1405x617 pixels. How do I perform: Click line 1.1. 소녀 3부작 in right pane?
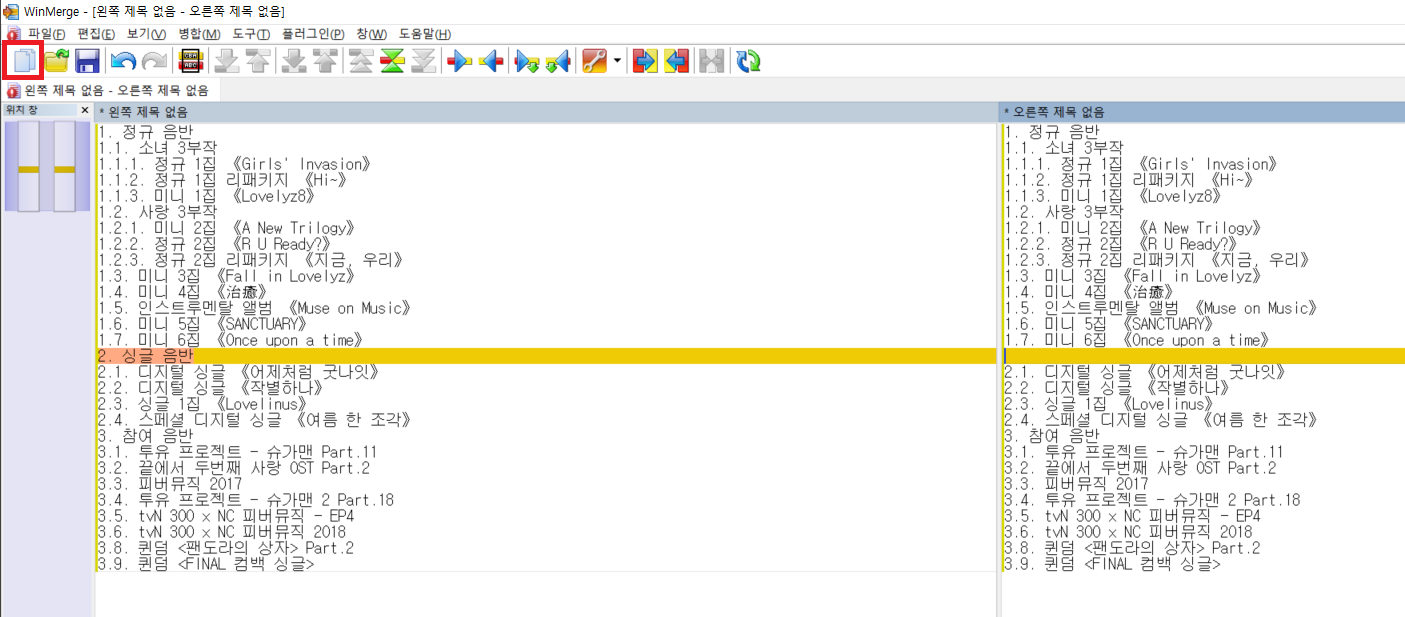click(x=1063, y=148)
